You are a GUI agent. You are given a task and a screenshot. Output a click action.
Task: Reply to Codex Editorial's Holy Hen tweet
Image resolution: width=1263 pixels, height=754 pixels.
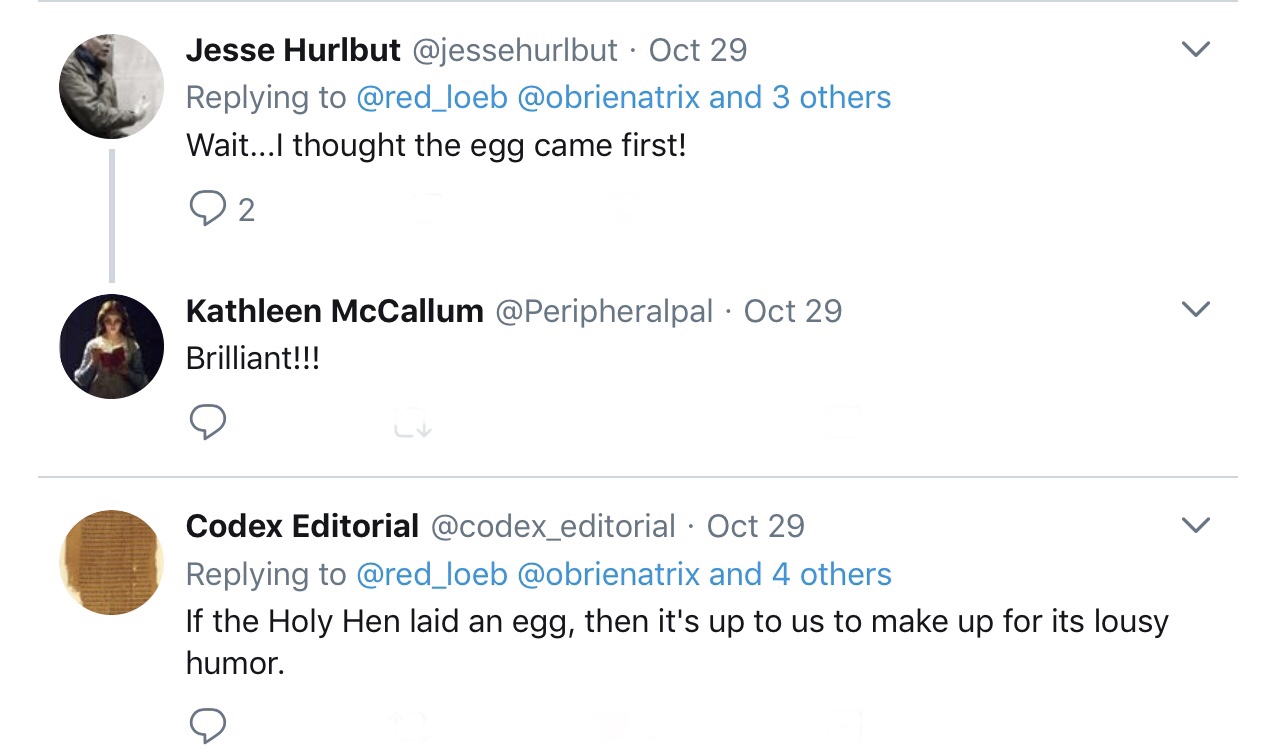208,727
